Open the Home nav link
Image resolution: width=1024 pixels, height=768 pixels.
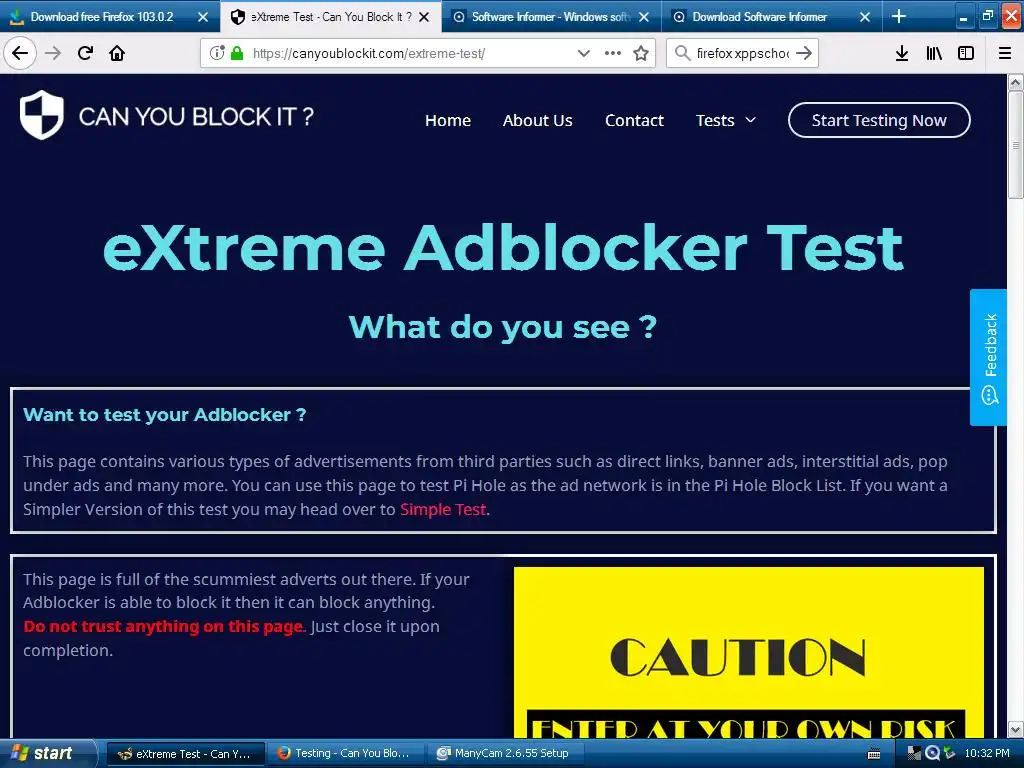[x=447, y=120]
